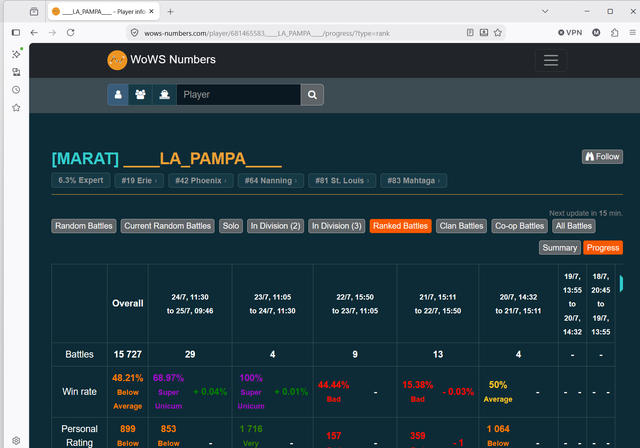Switch to Co-op Battles tab
Screen dimensions: 640x448
519,226
